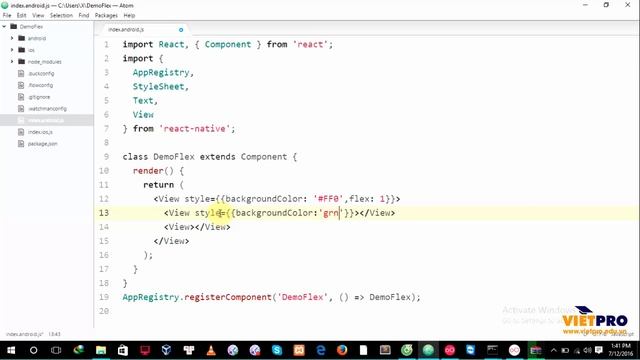Open Skype from the taskbar
640x360 pixels.
pyautogui.click(x=277, y=350)
